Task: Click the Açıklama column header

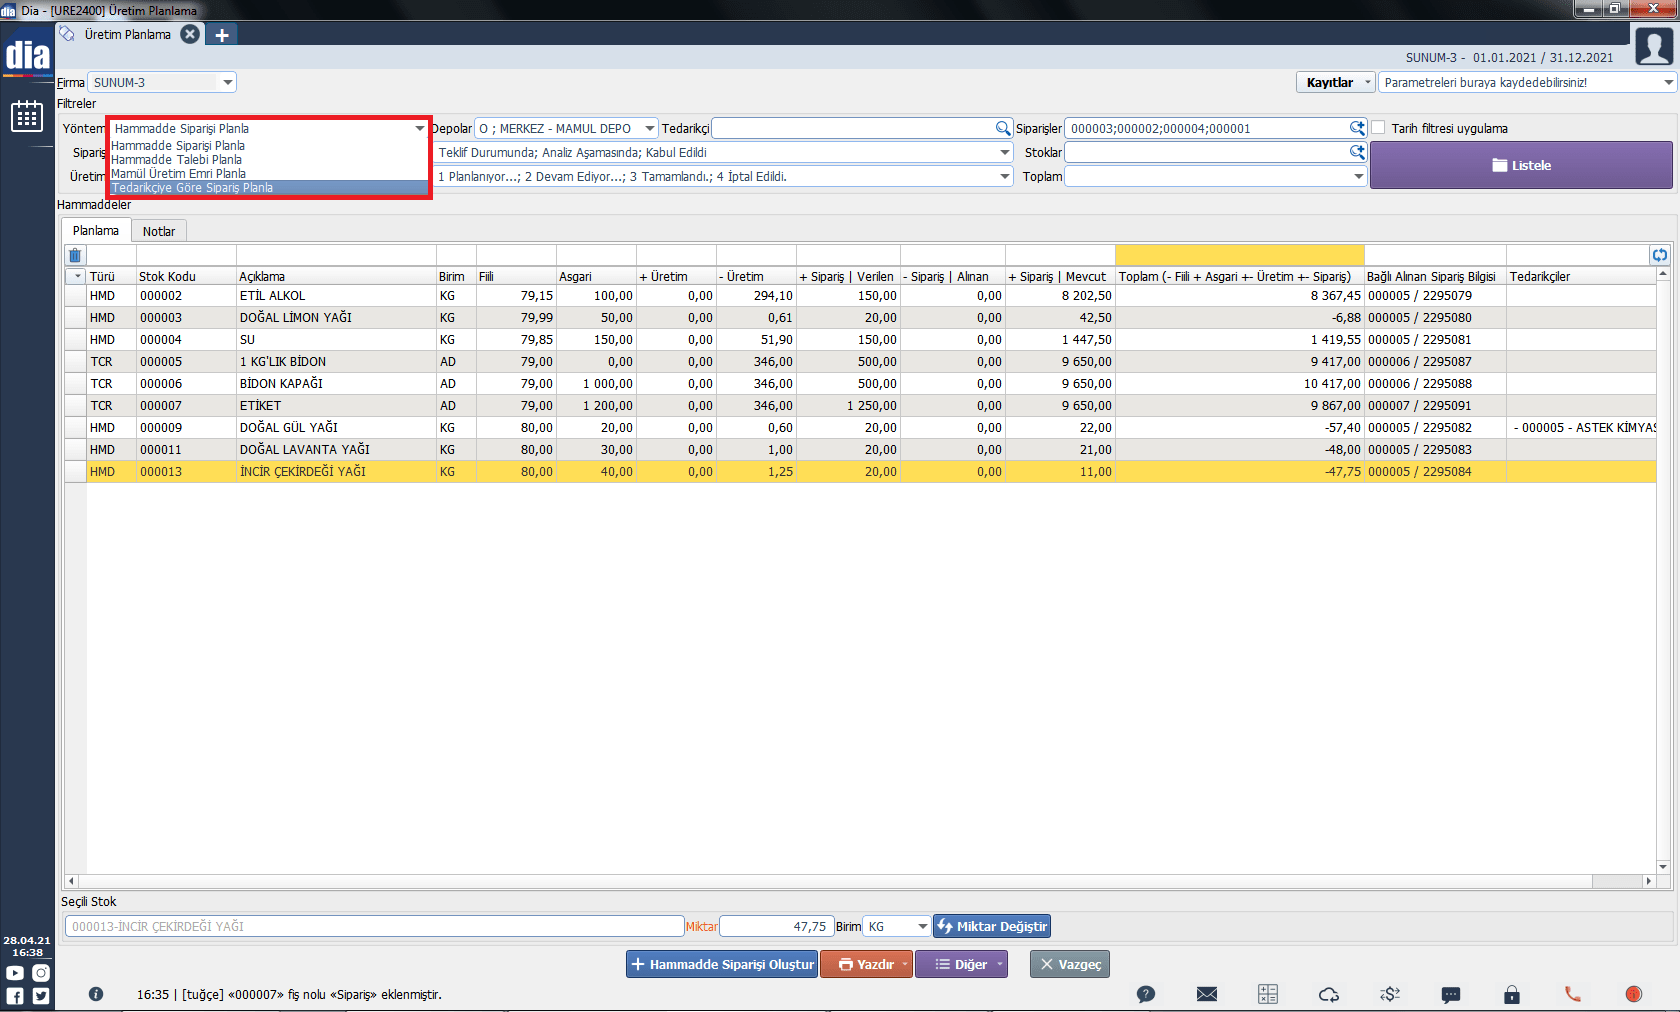Action: click(336, 276)
